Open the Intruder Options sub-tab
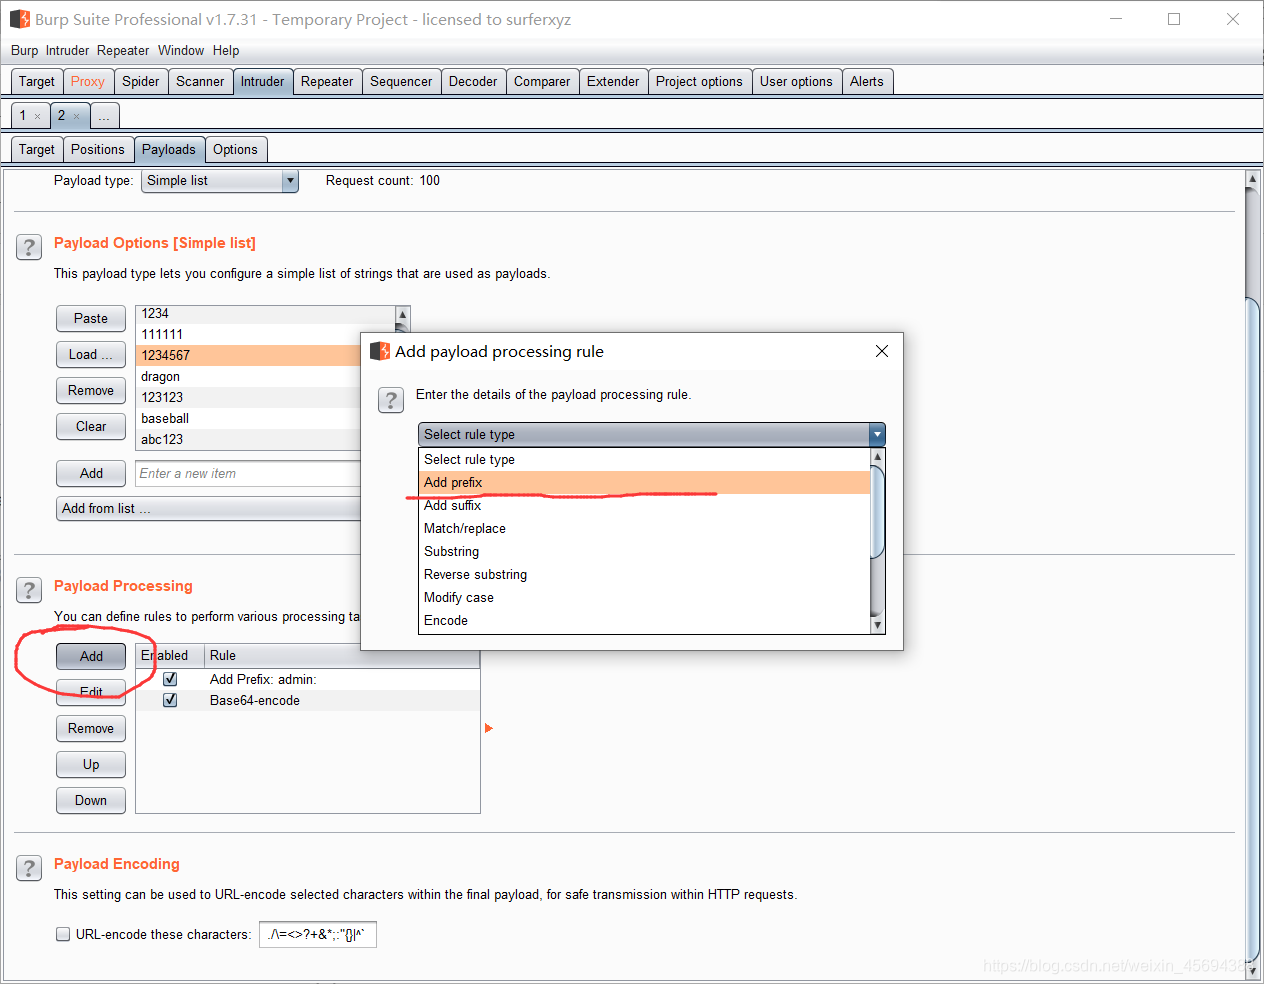Image resolution: width=1264 pixels, height=984 pixels. (235, 150)
